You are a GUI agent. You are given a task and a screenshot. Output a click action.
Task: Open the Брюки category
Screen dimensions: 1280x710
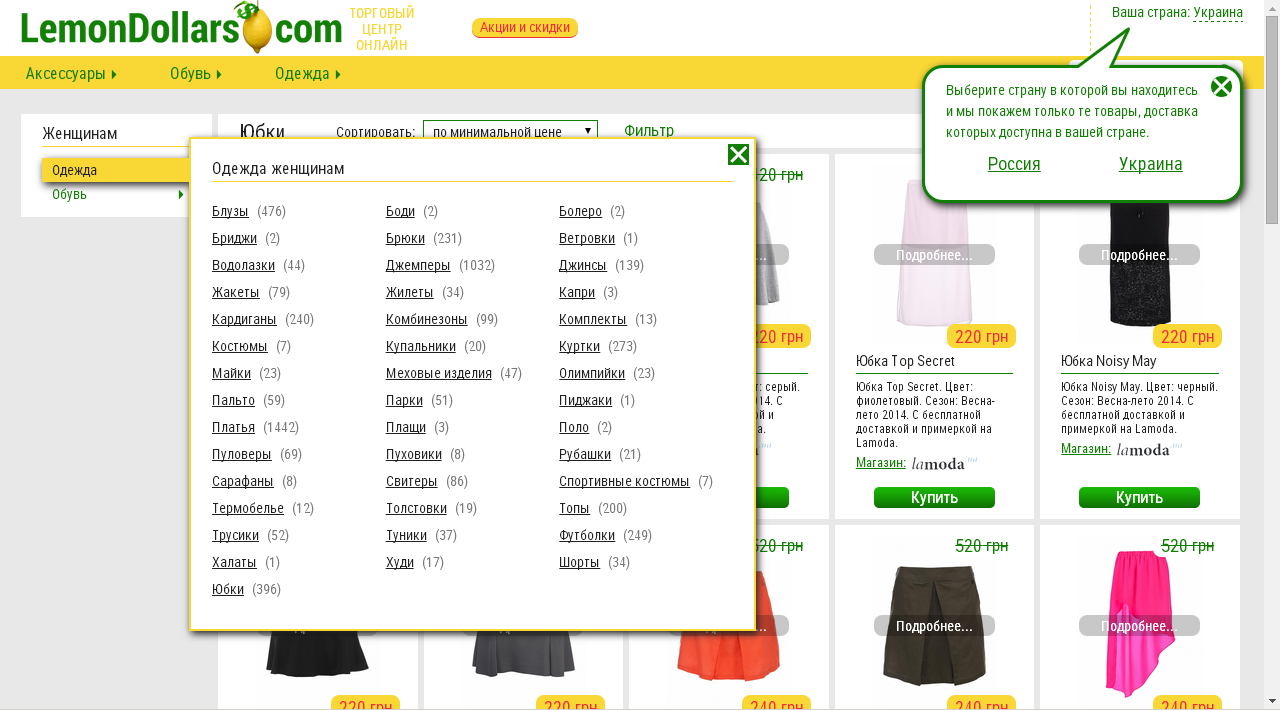coord(405,238)
